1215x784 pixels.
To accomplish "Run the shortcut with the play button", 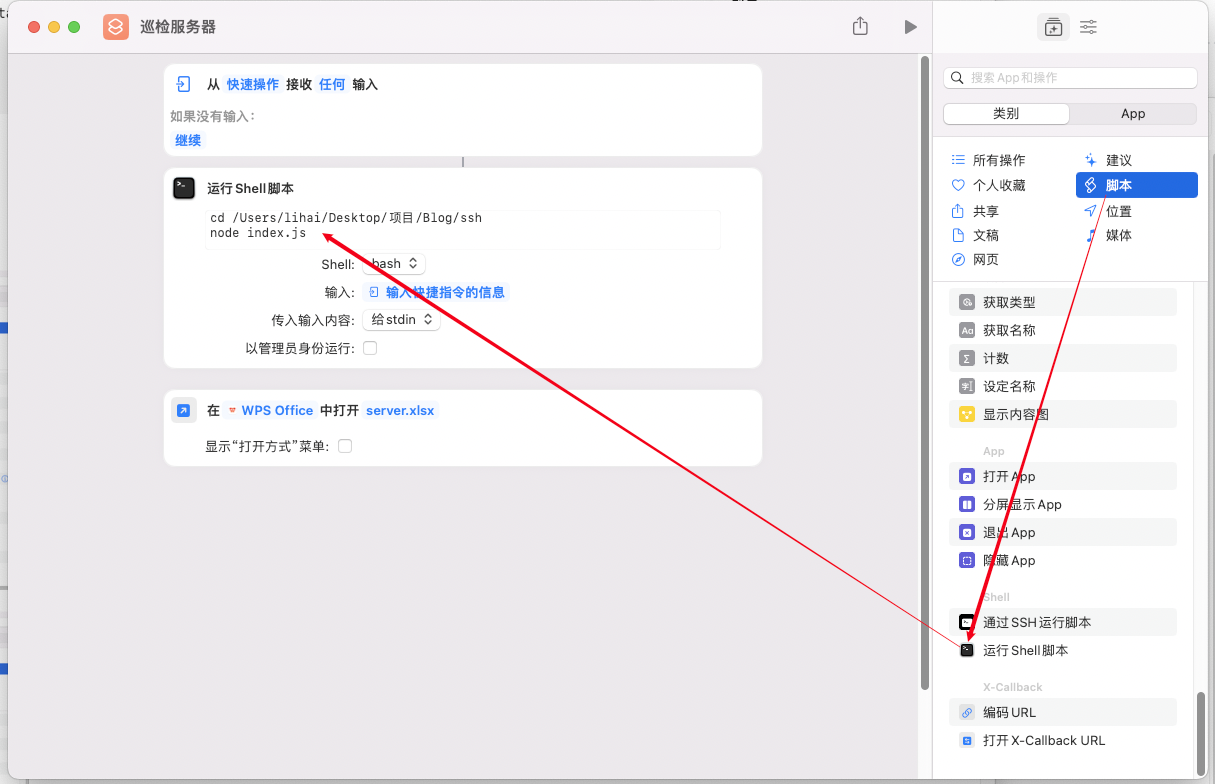I will [x=910, y=27].
